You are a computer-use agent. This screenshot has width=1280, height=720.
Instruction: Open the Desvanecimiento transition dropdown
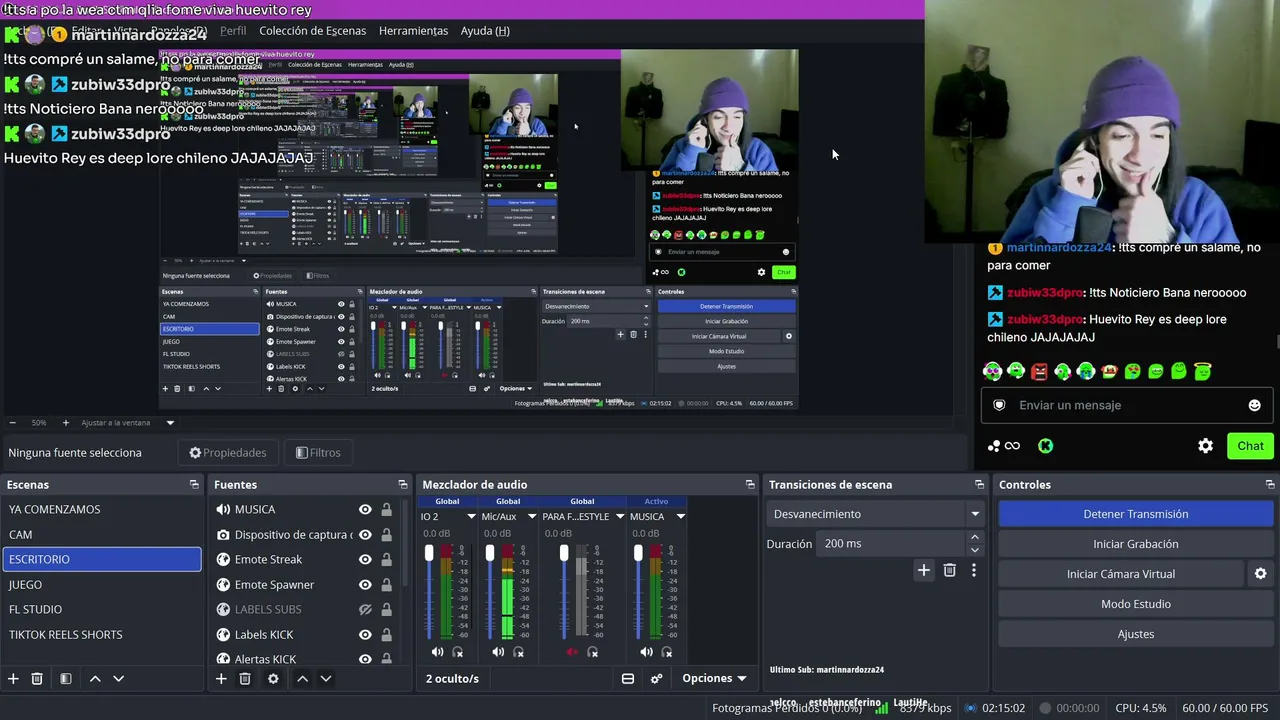click(x=877, y=514)
